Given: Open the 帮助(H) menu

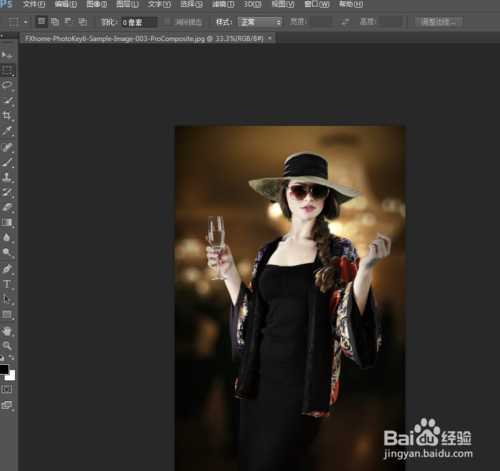Looking at the screenshot, I should (351, 4).
